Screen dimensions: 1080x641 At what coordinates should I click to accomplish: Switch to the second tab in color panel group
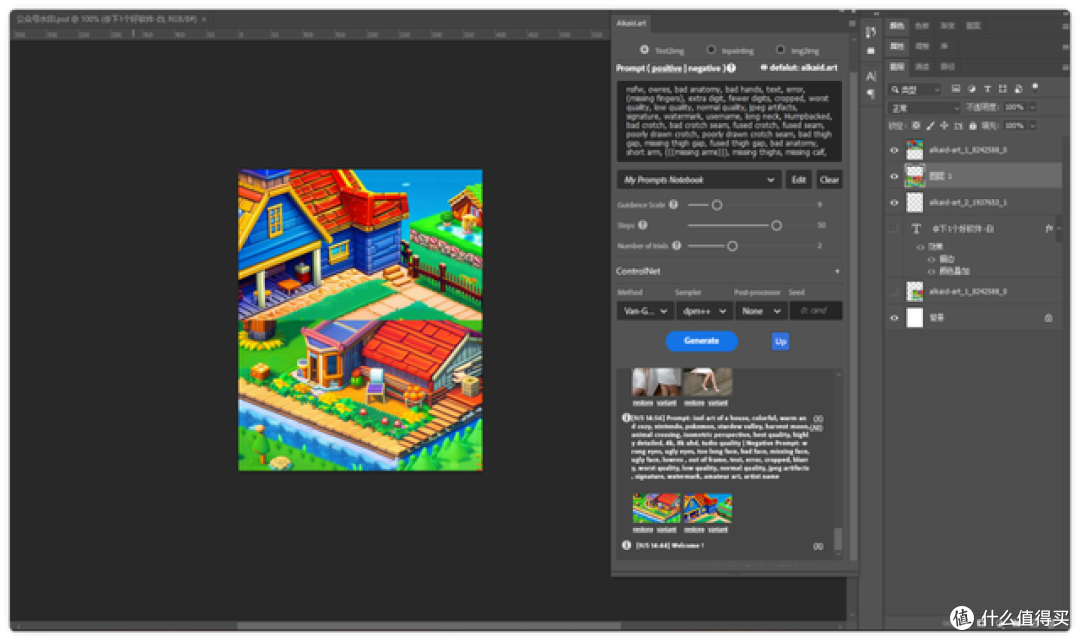922,26
